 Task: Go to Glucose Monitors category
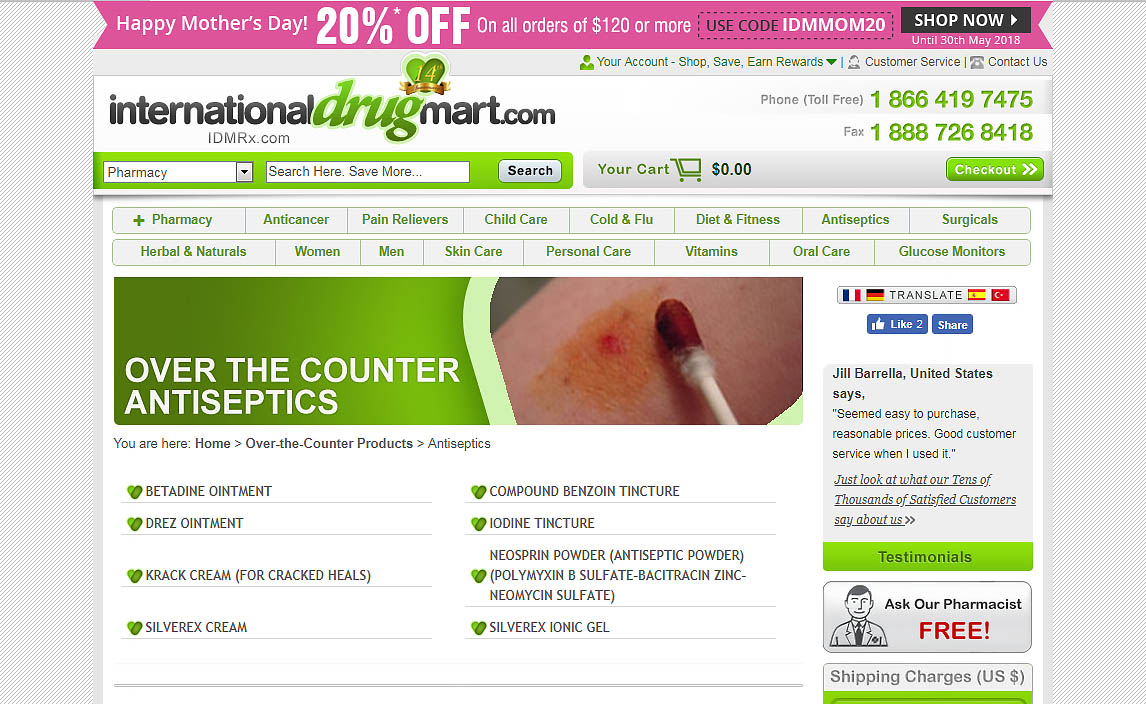coord(952,251)
